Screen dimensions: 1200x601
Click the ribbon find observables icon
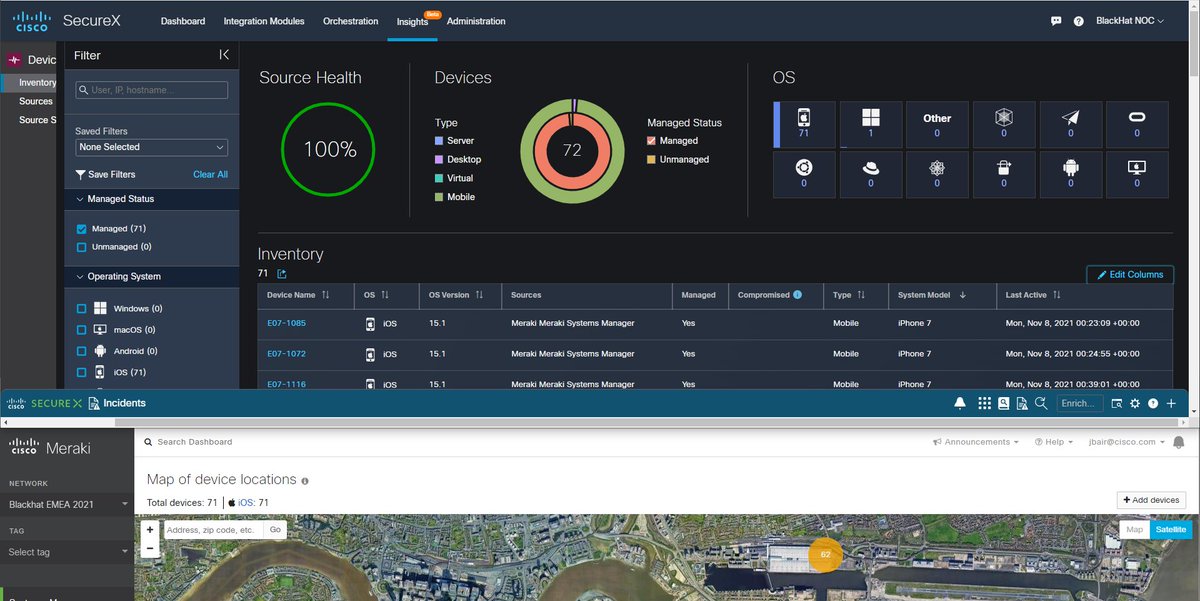point(1116,403)
